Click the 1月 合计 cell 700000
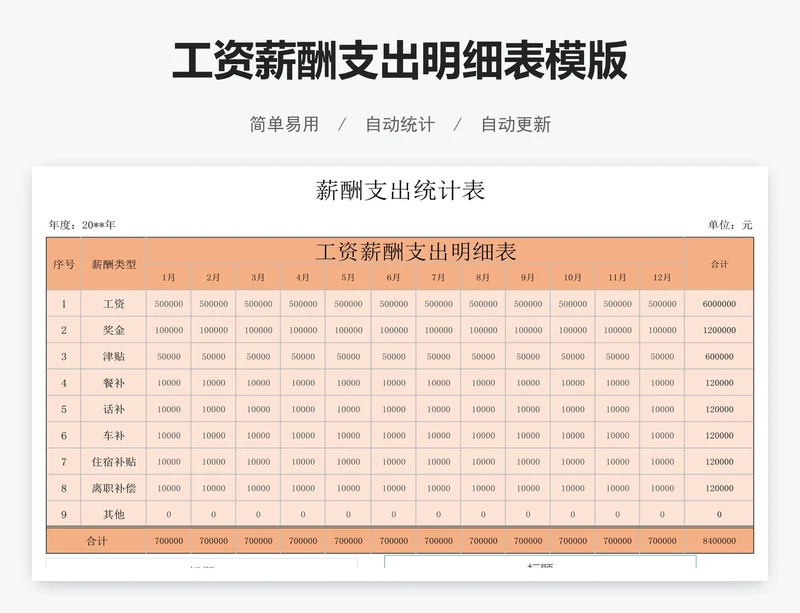The image size is (800, 613). [x=169, y=541]
